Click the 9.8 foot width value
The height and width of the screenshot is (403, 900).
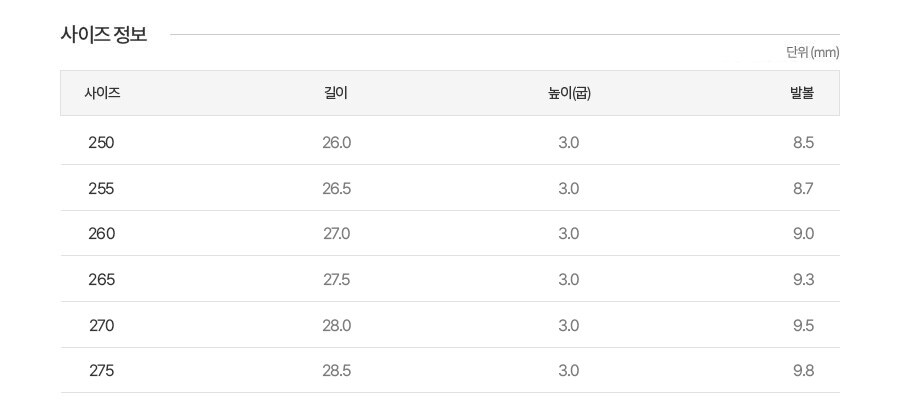point(803,370)
